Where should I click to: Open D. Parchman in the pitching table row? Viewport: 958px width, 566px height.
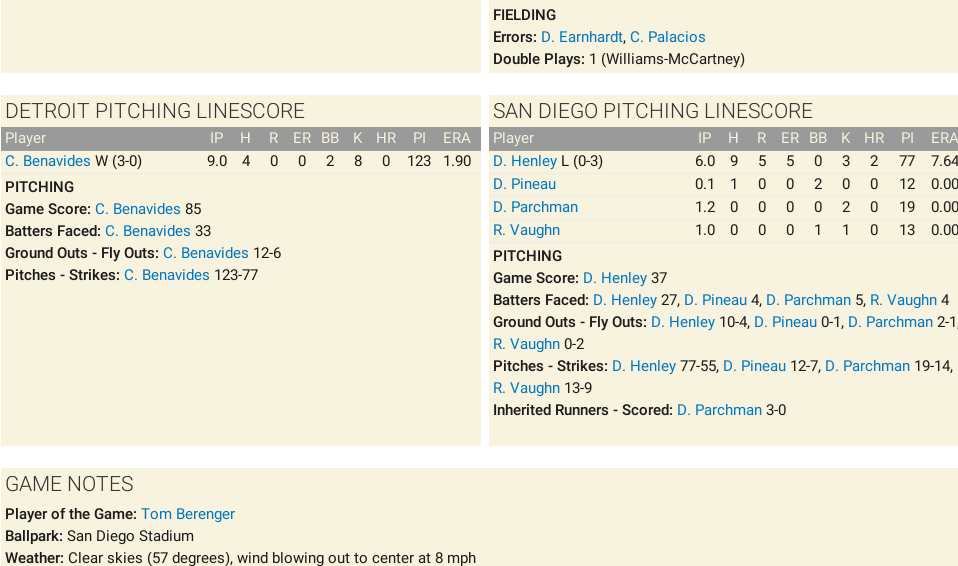535,207
